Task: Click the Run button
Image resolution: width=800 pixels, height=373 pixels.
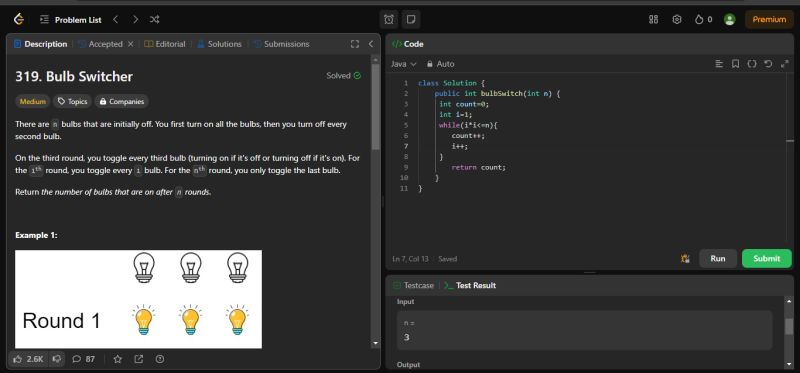Action: coord(718,258)
